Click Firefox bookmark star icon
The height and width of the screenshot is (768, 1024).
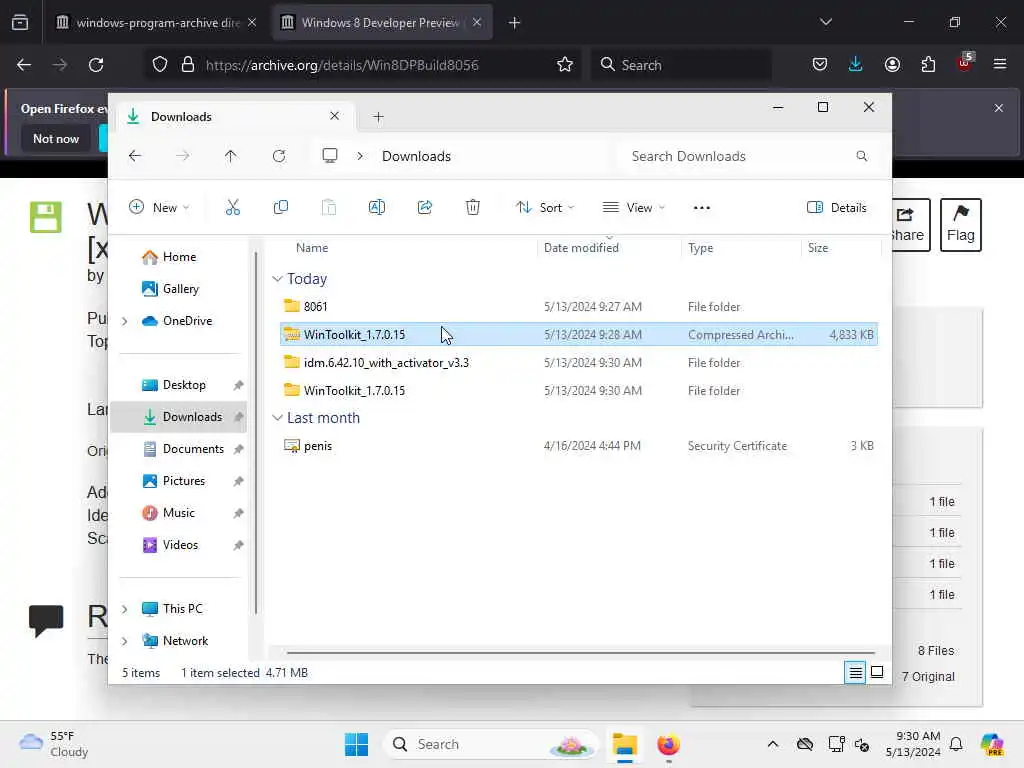(x=565, y=65)
